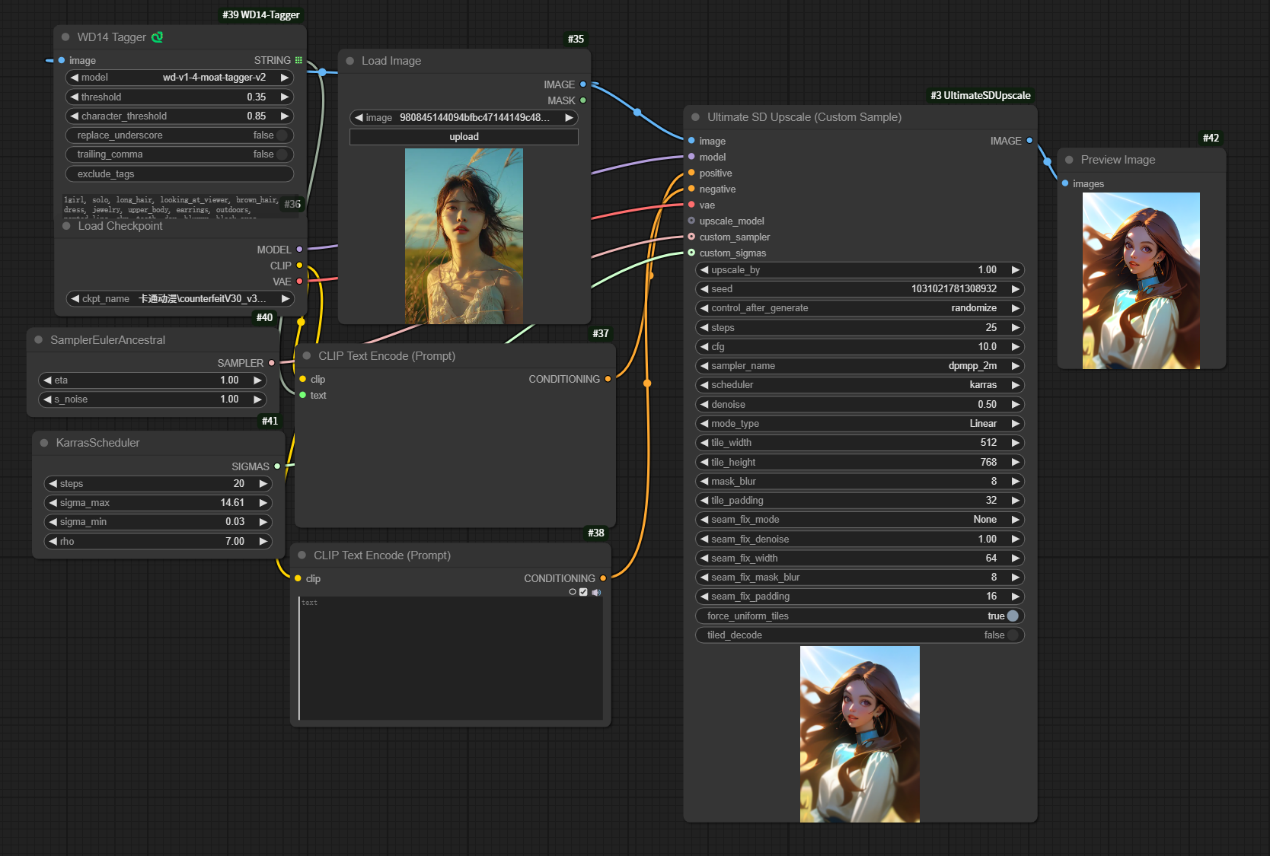Click the Load Image node collapse dot
Viewport: 1270px width, 856px height.
[x=350, y=61]
